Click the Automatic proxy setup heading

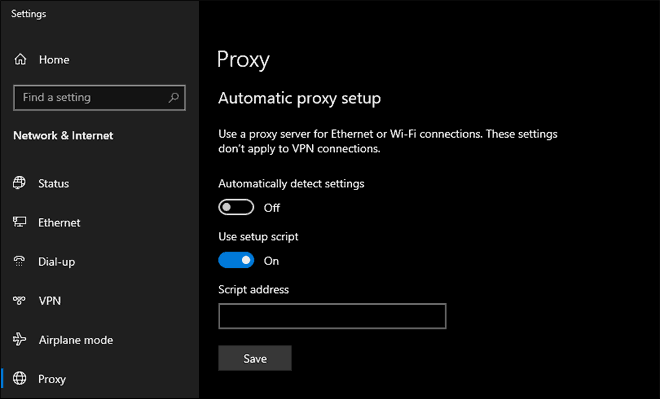tap(299, 98)
